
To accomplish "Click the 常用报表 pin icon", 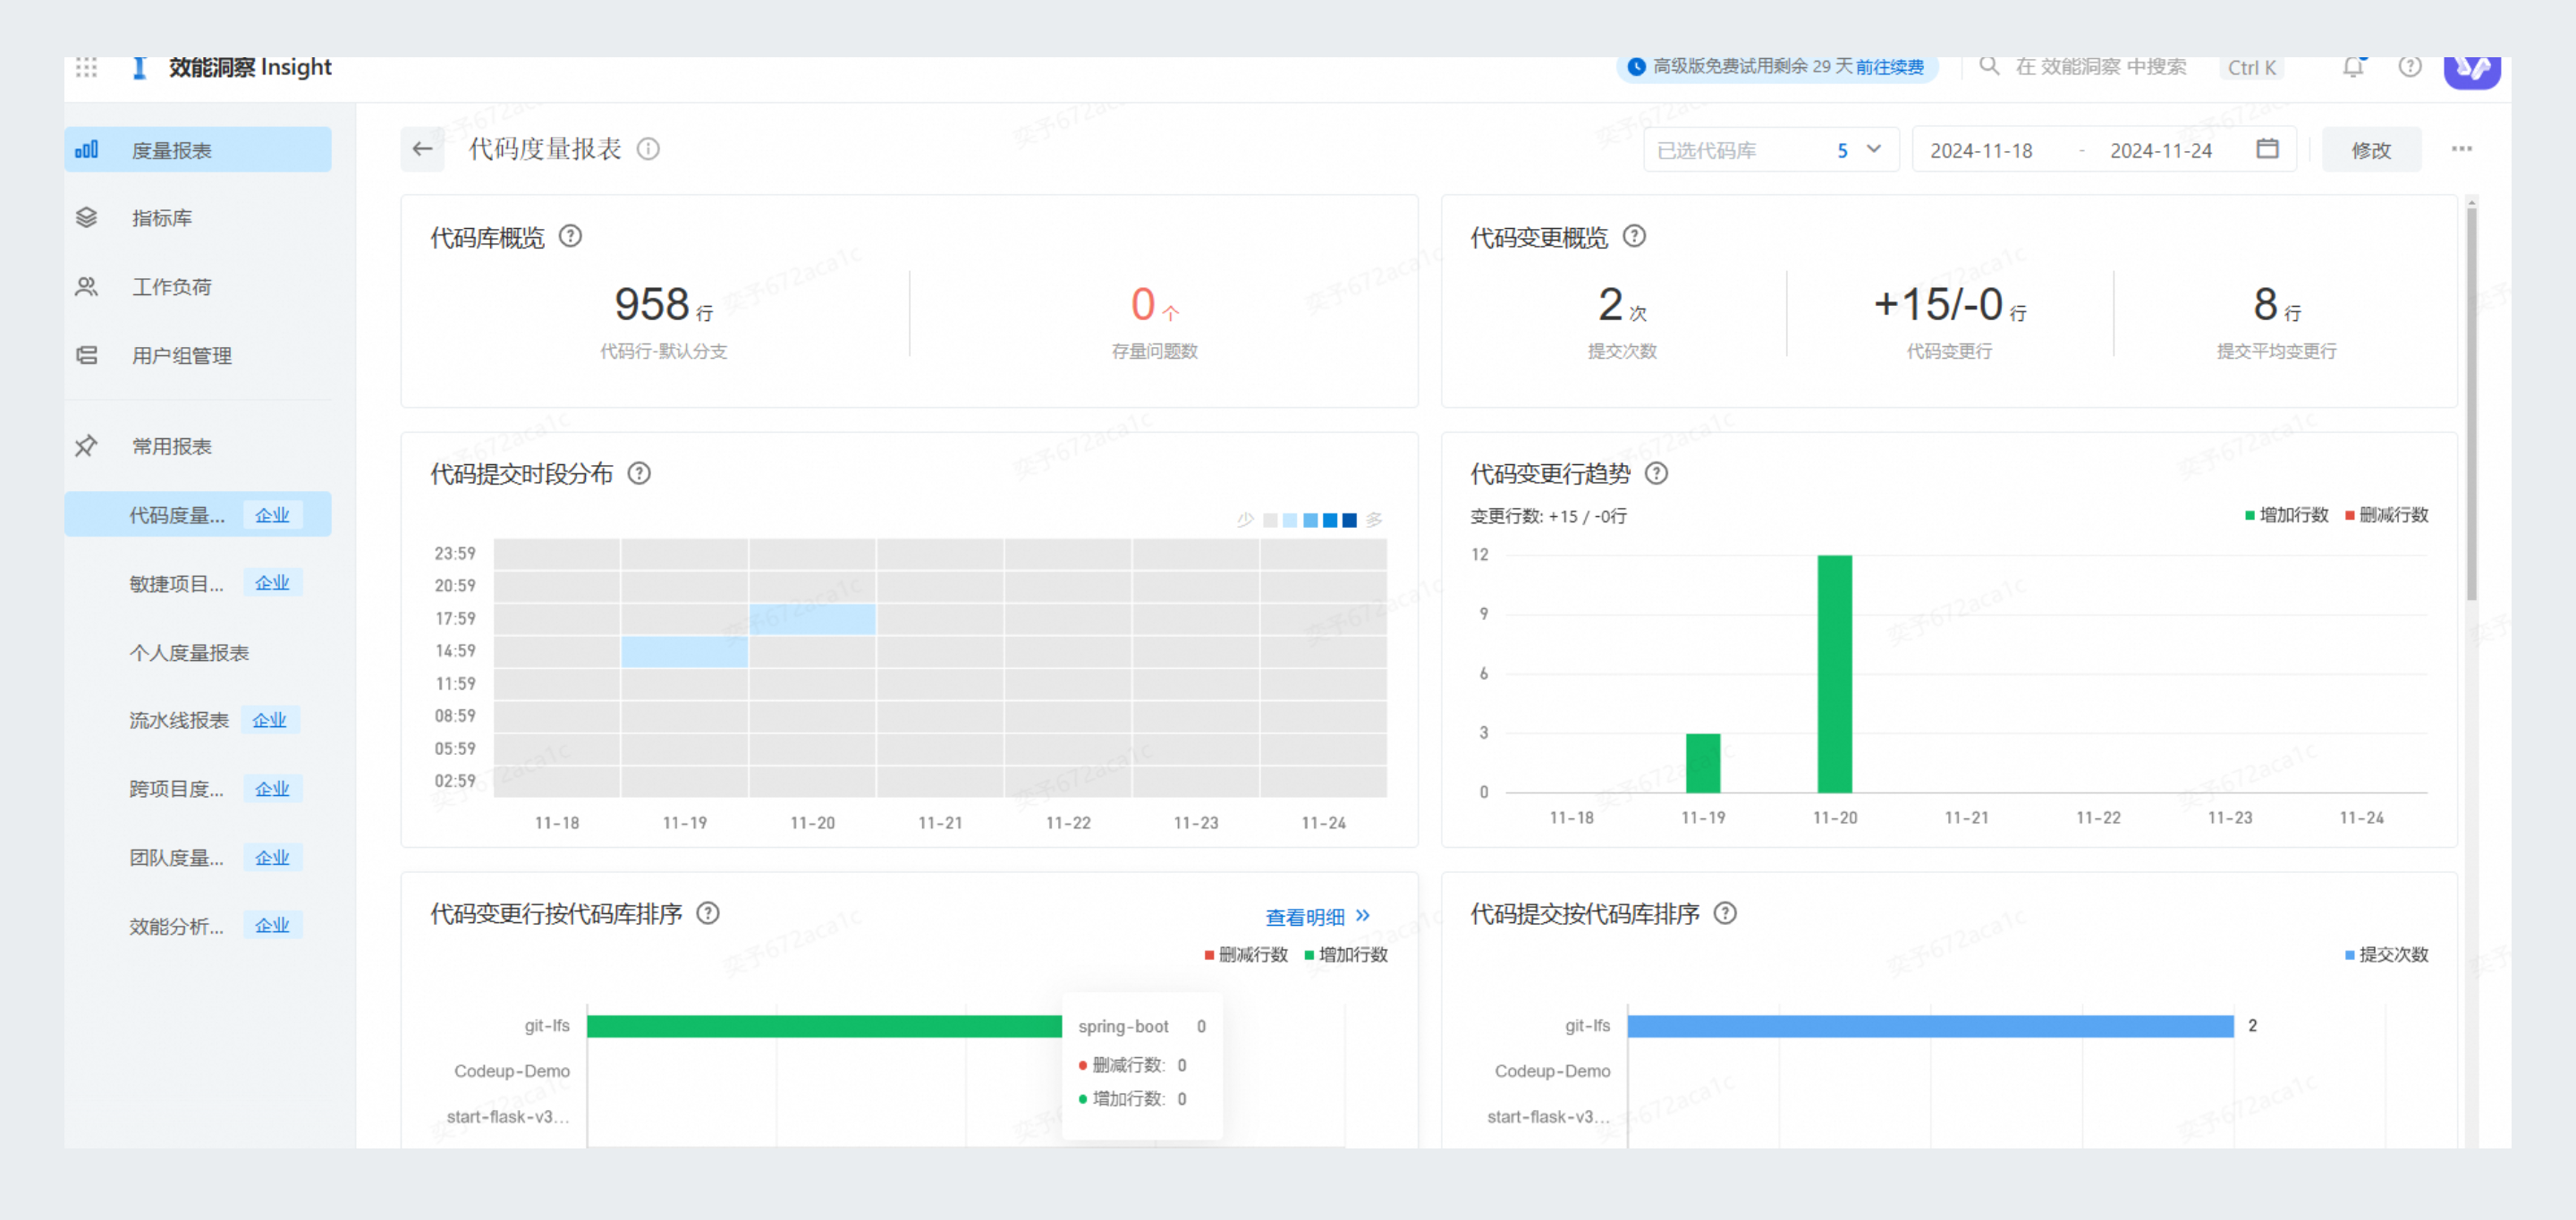I will (x=87, y=446).
